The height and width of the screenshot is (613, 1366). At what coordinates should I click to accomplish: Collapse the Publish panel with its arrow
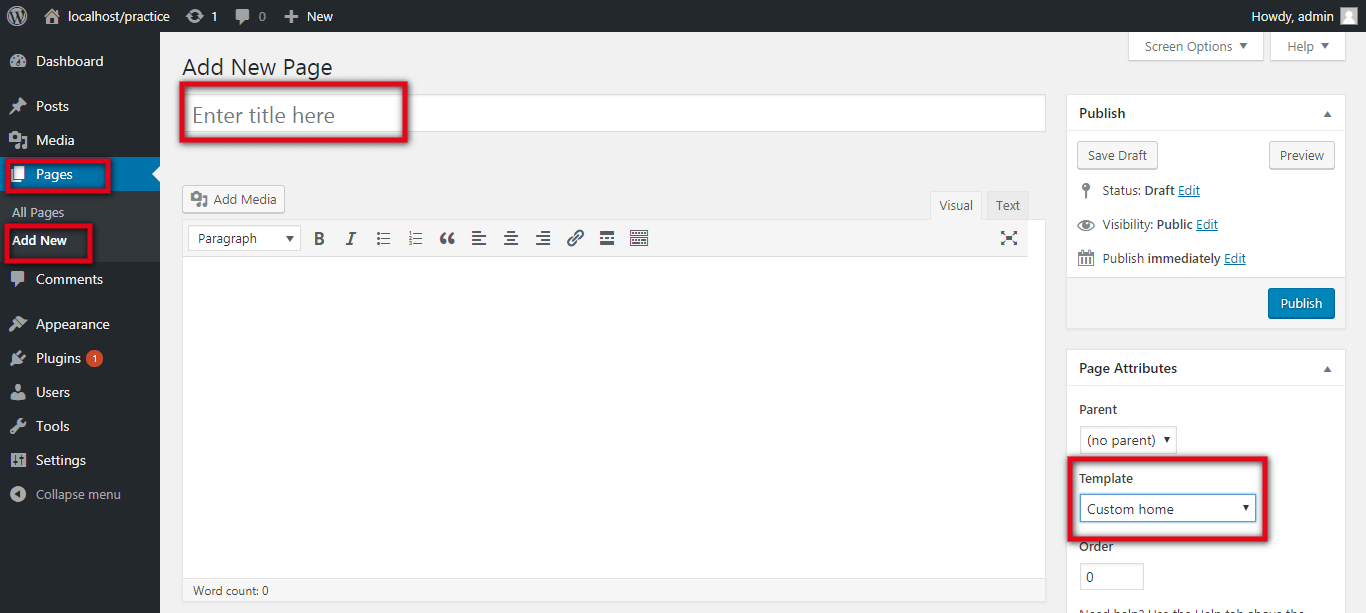pyautogui.click(x=1327, y=114)
